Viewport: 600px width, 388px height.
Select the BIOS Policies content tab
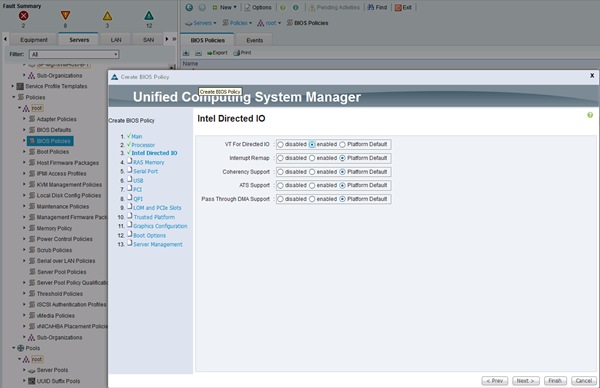207,40
